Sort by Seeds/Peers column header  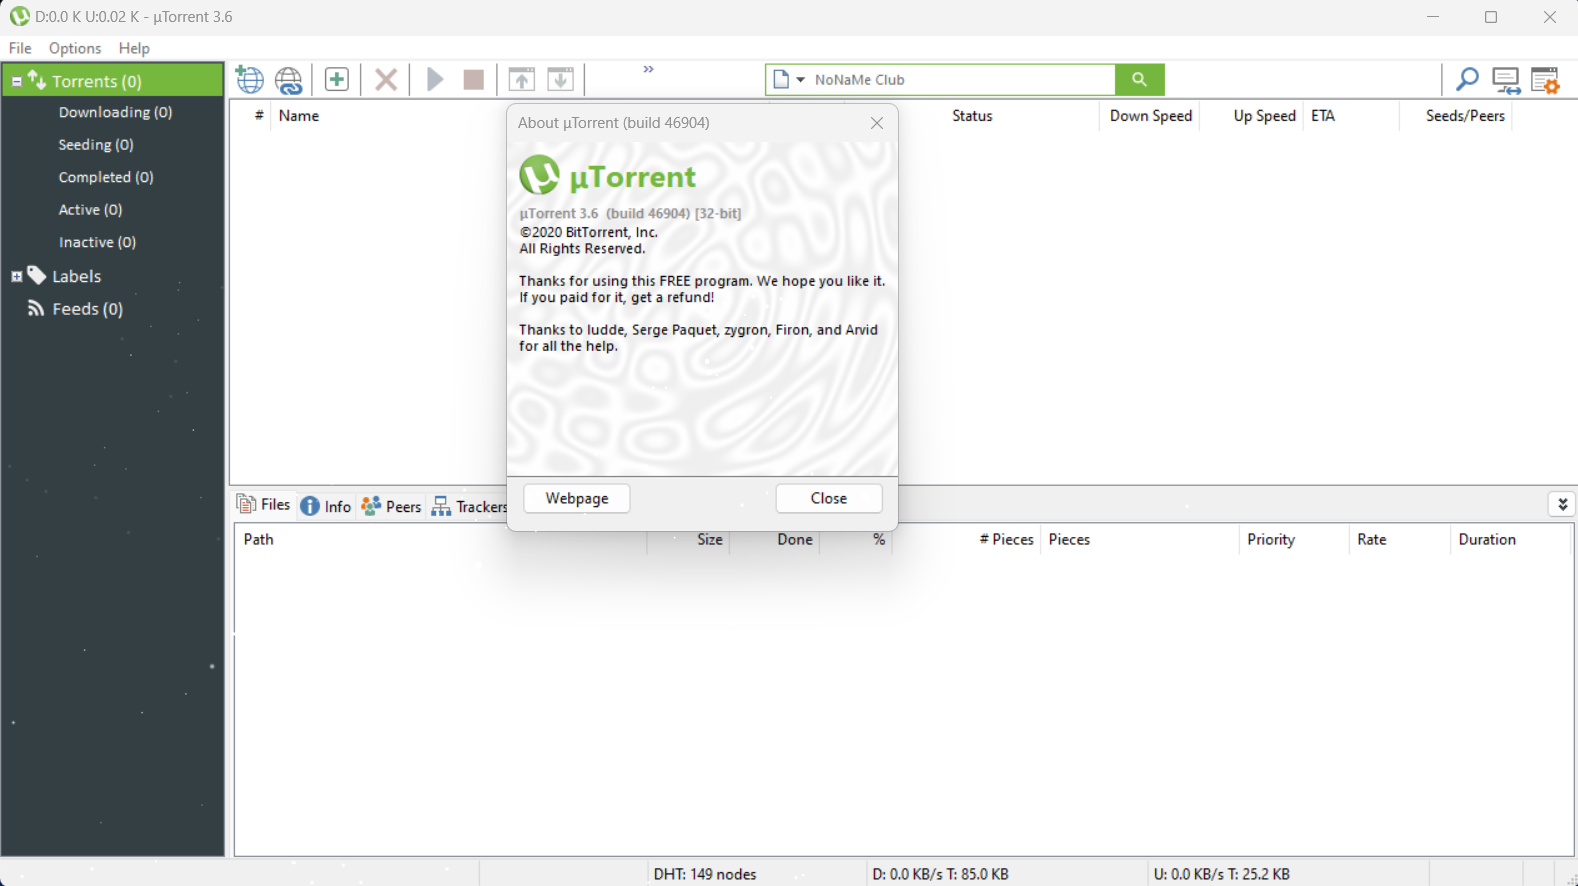coord(1465,116)
